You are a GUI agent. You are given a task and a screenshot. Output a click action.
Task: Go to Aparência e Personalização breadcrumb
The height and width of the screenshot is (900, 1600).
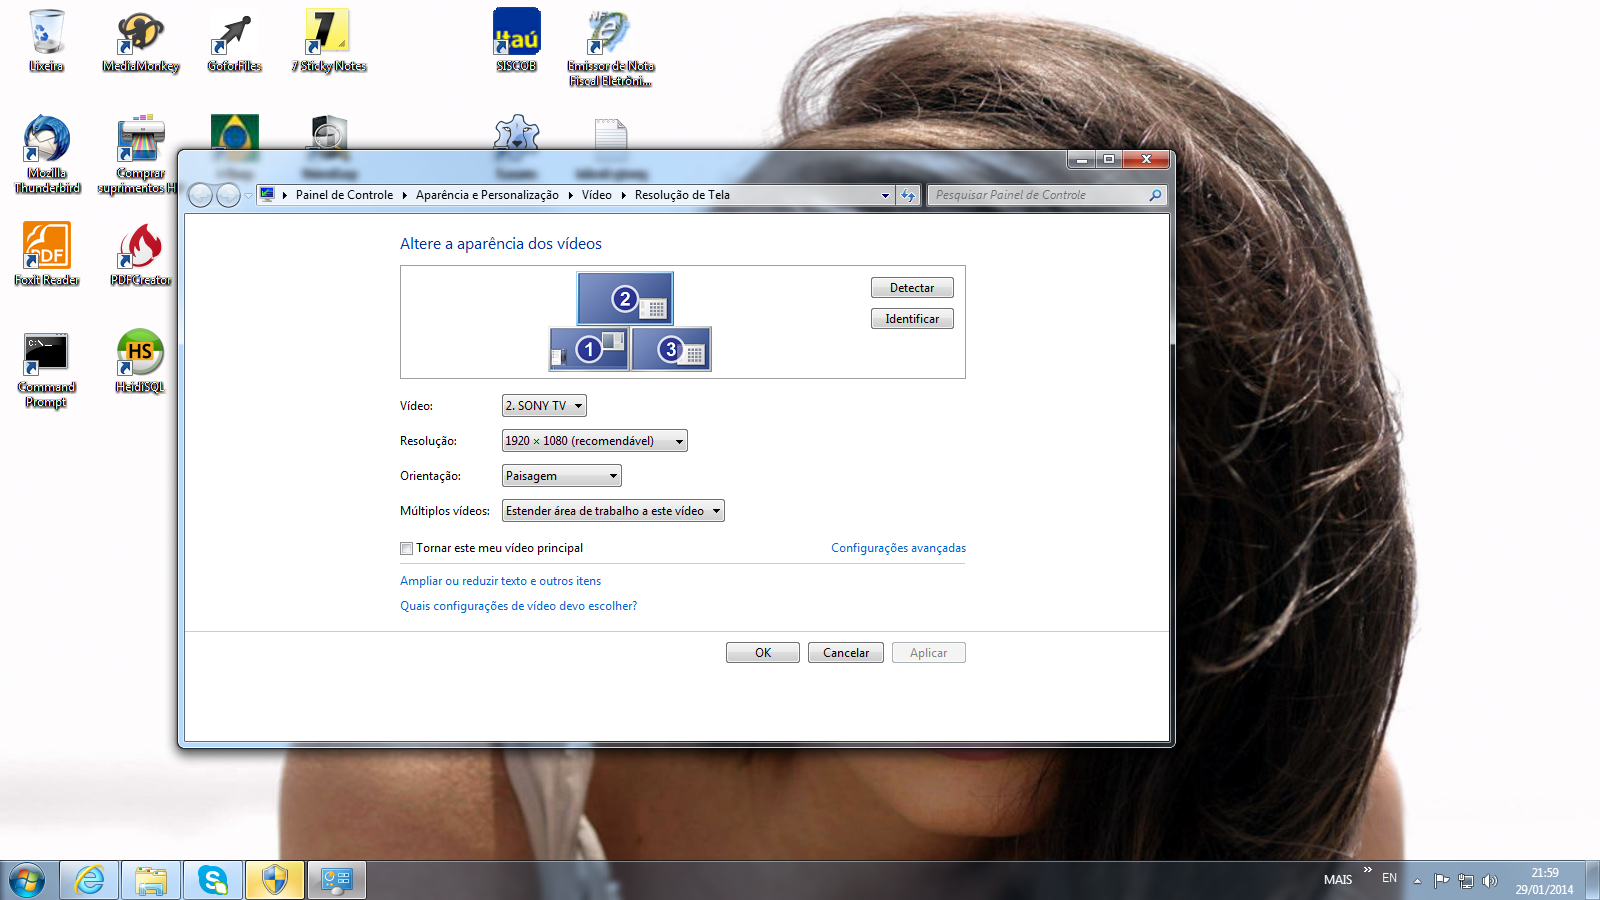click(487, 195)
